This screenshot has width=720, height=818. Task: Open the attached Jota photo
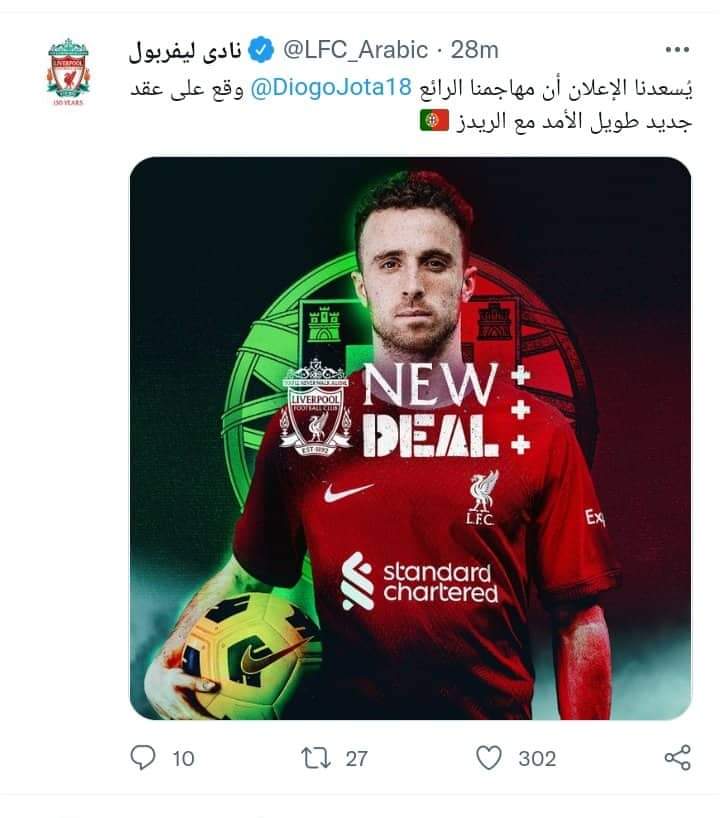(x=411, y=438)
